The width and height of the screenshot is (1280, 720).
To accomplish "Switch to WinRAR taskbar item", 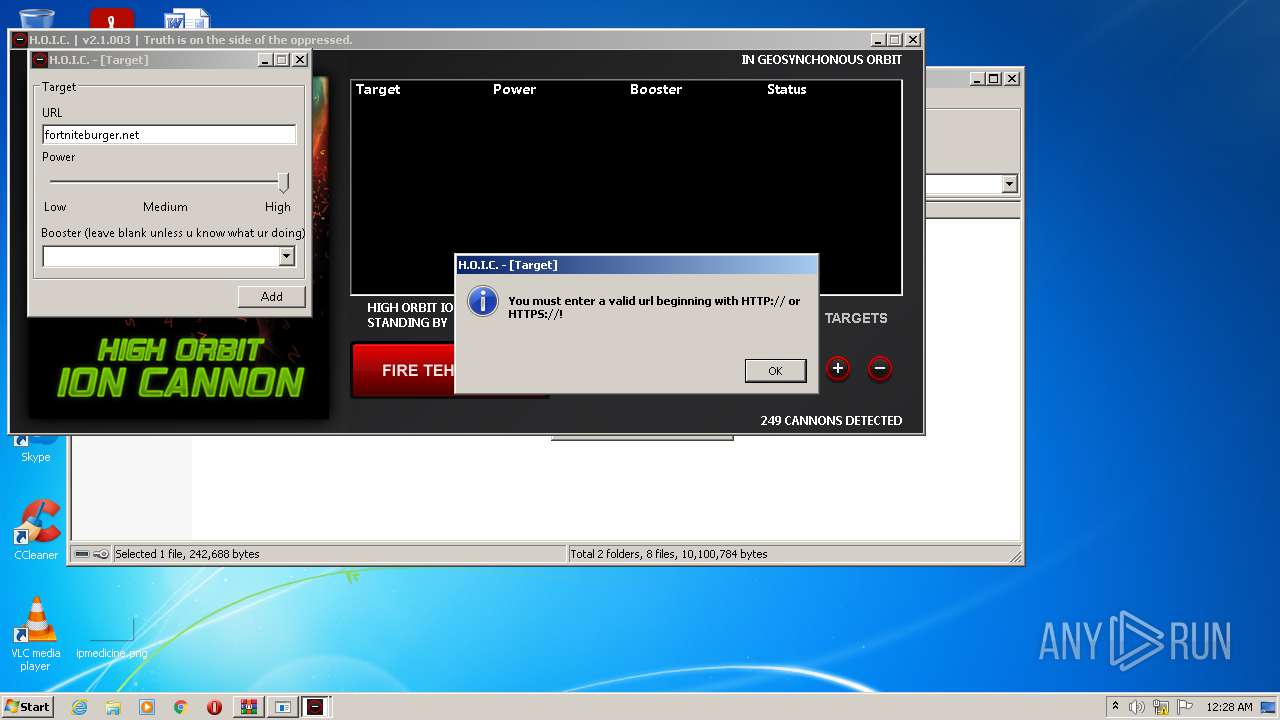I will [249, 707].
